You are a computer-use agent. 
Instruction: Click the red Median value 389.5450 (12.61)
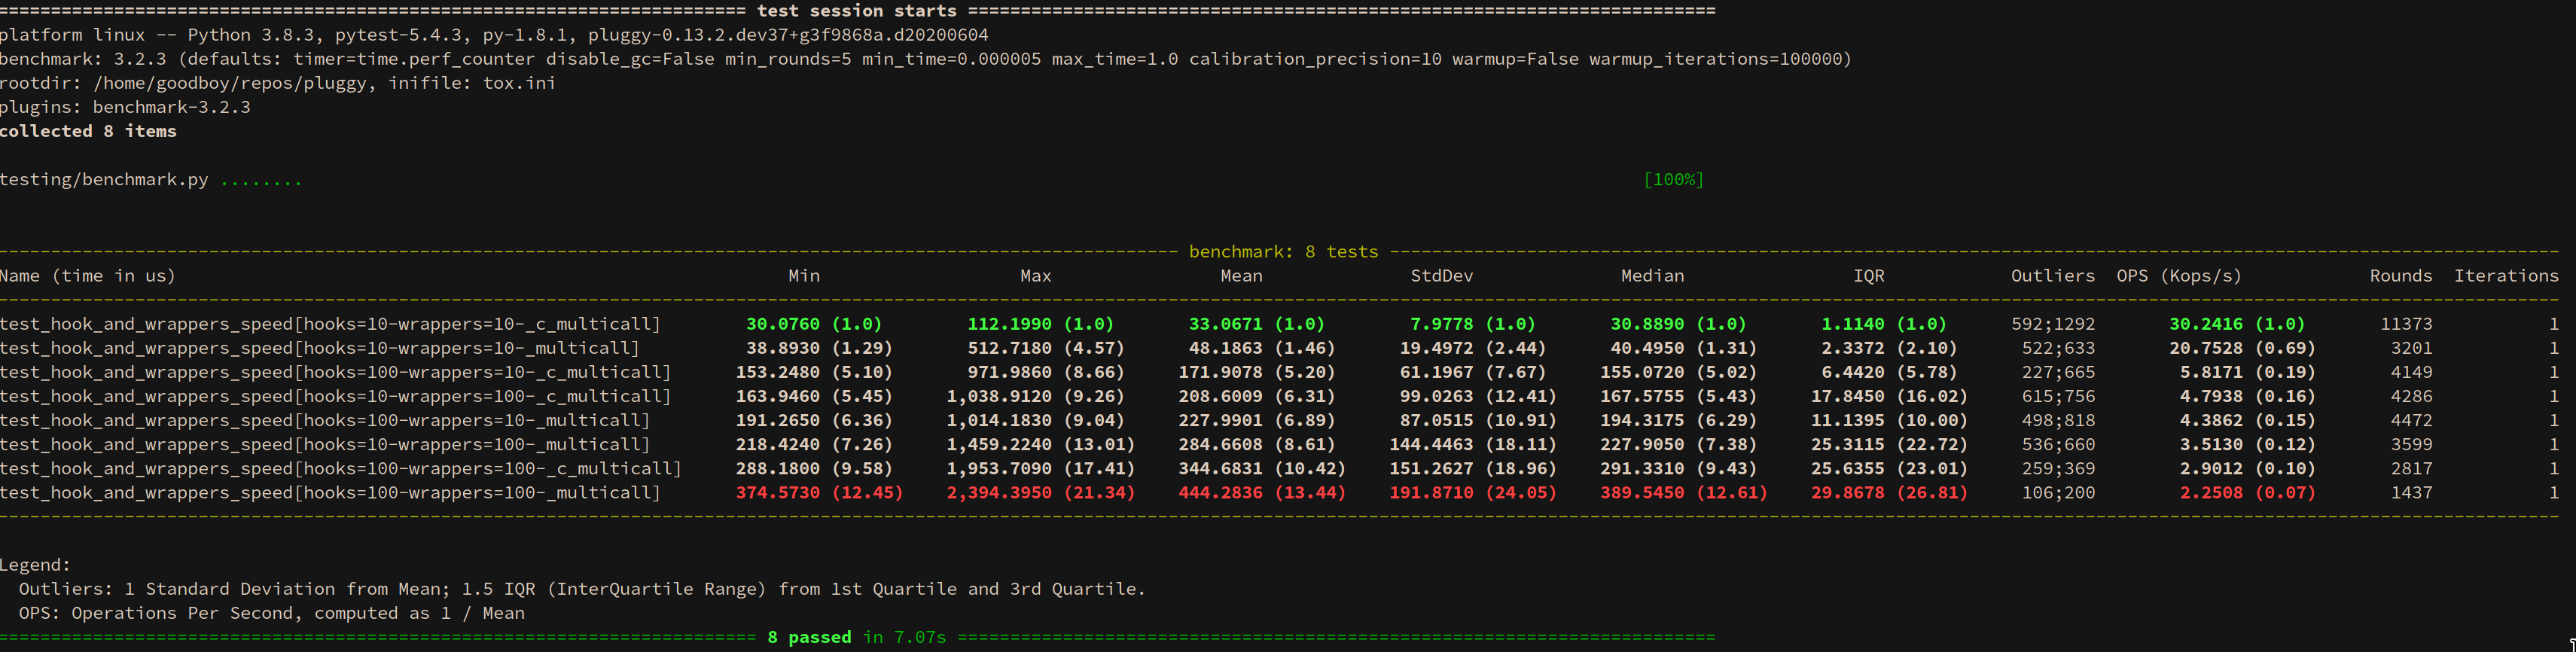(x=1683, y=493)
